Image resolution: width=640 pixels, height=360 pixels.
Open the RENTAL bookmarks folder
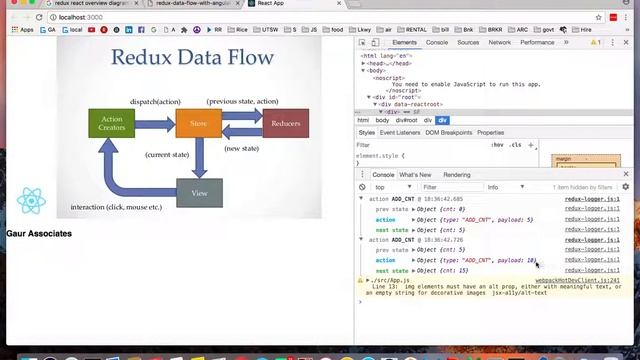pyautogui.click(x=412, y=30)
